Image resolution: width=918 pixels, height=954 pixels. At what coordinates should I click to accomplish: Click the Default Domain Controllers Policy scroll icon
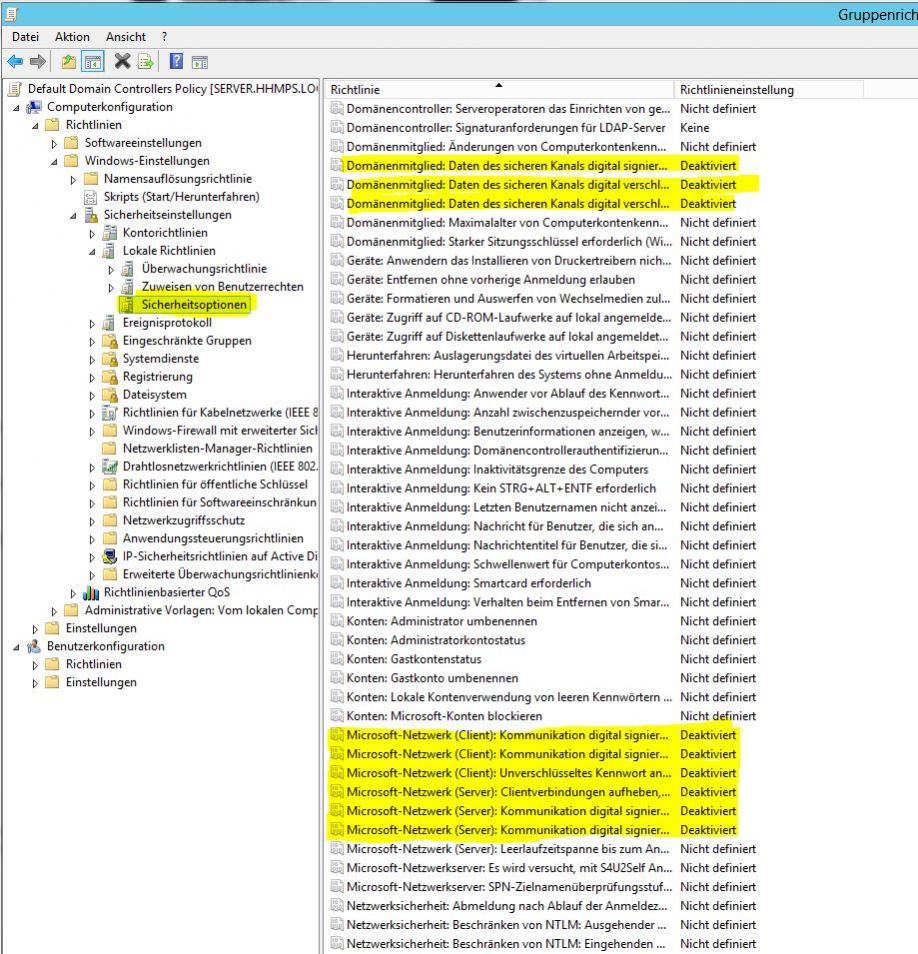15,89
